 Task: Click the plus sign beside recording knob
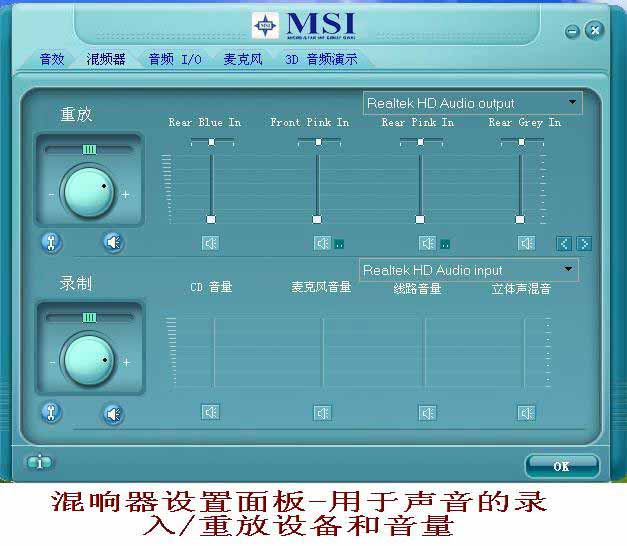pos(126,362)
